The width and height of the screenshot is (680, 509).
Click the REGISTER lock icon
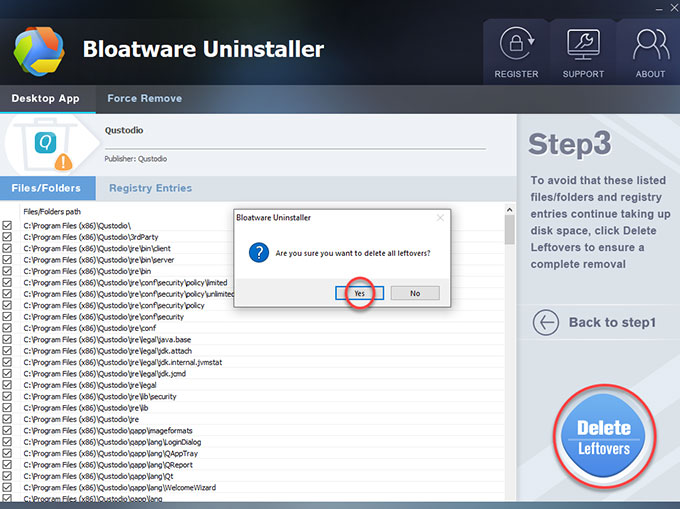[517, 43]
